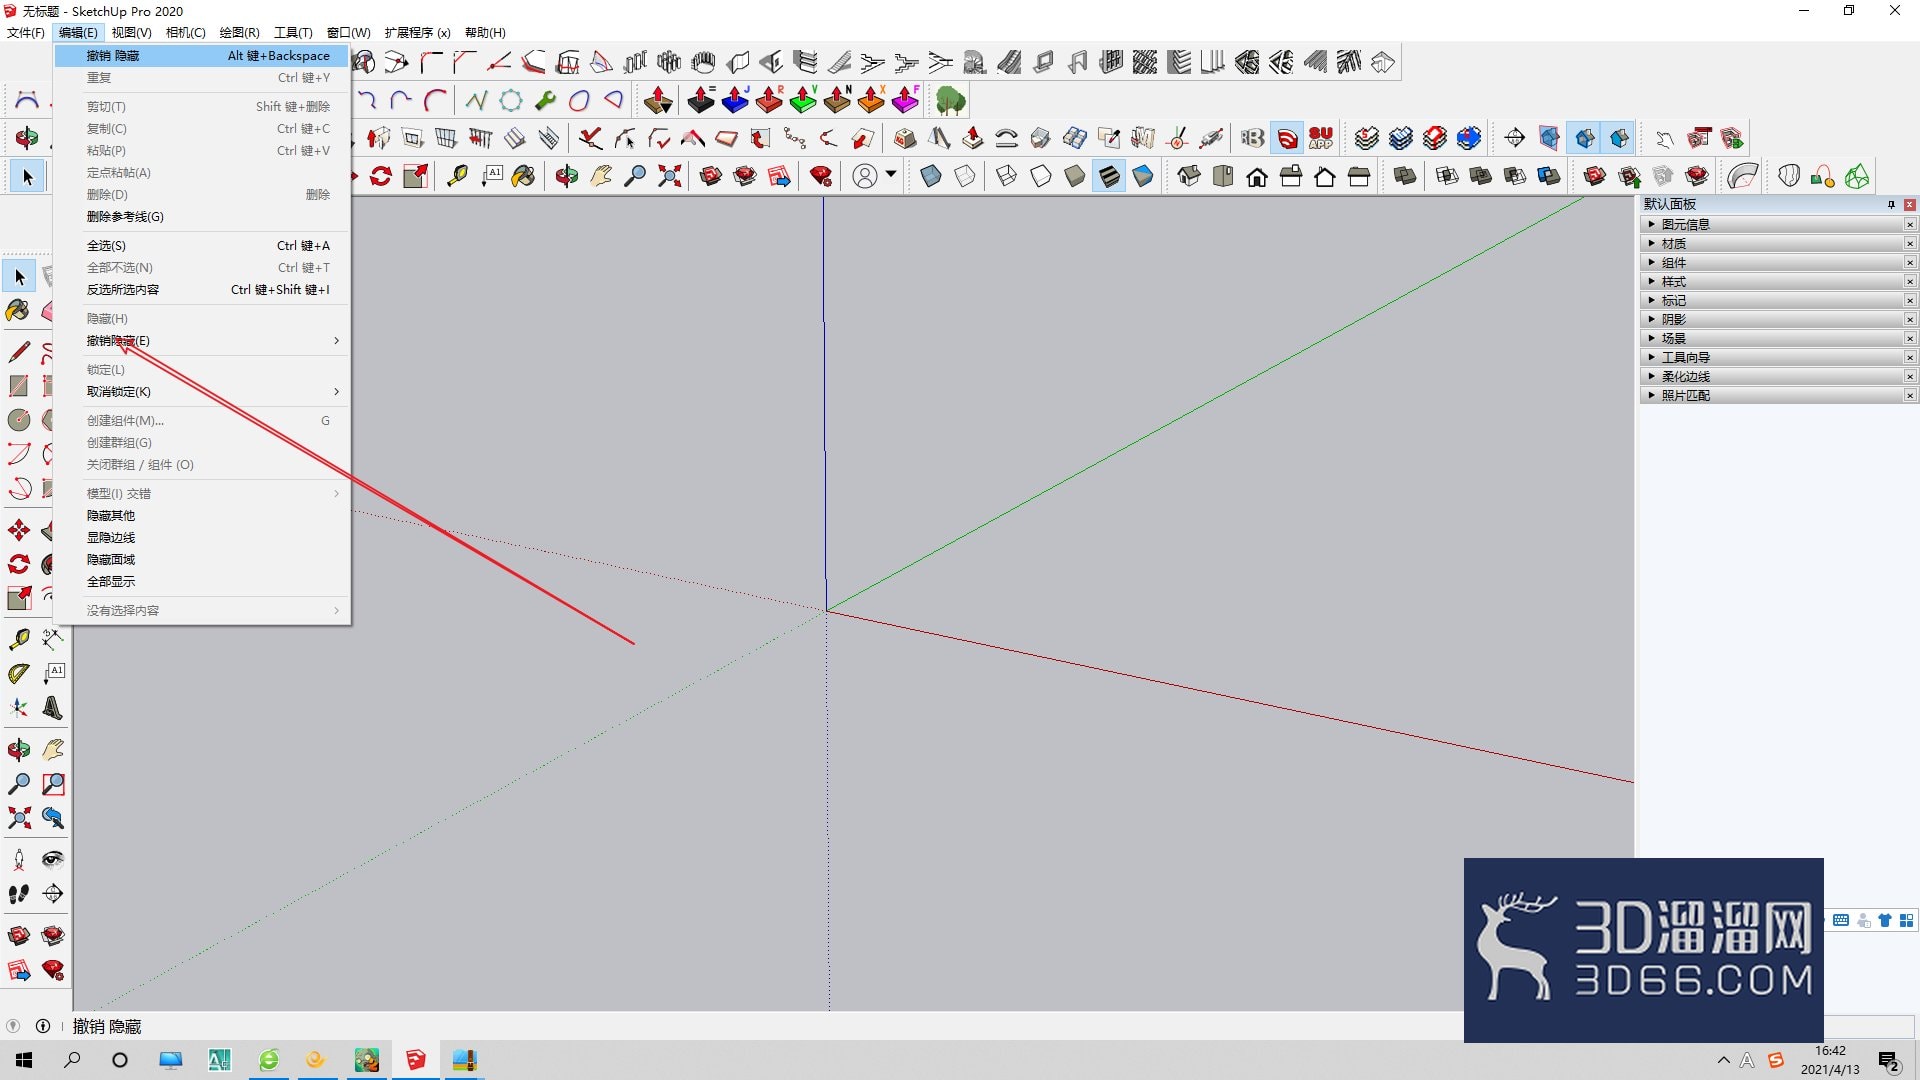
Task: Select the Look Around eye tool
Action: coord(53,860)
